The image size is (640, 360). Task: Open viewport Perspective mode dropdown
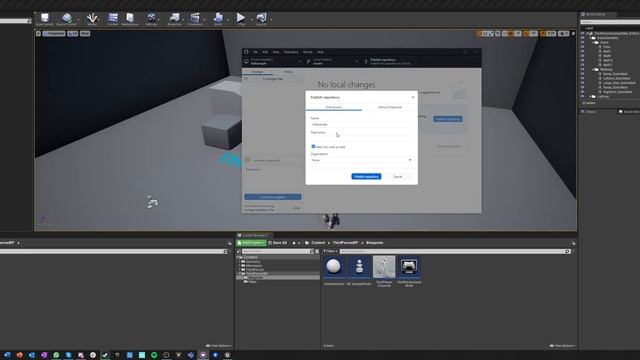tap(54, 33)
